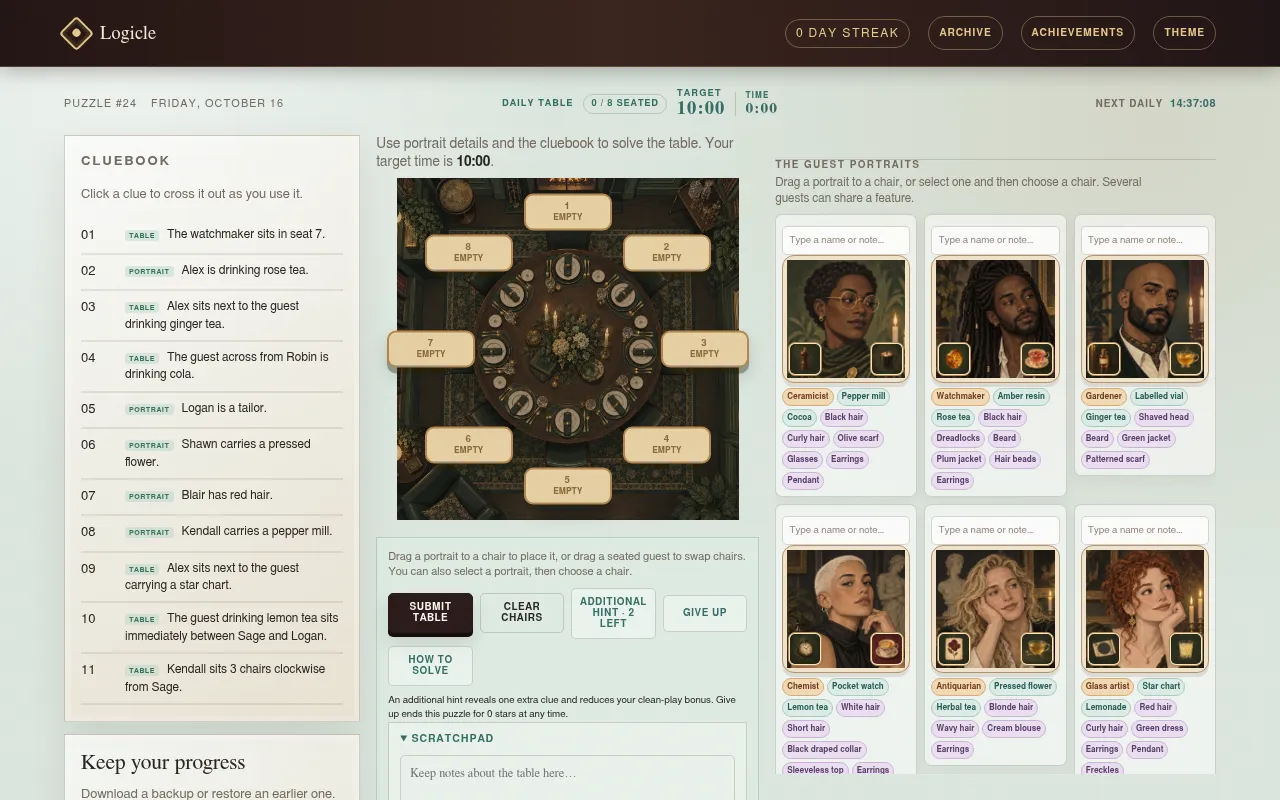Click the rose tea cup icon on the Watchmaker portrait
This screenshot has width=1280, height=800.
point(1037,358)
